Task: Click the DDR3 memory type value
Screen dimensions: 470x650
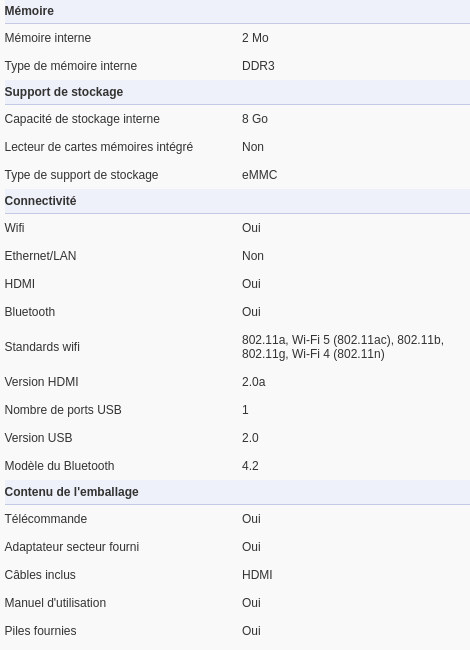Action: 258,66
